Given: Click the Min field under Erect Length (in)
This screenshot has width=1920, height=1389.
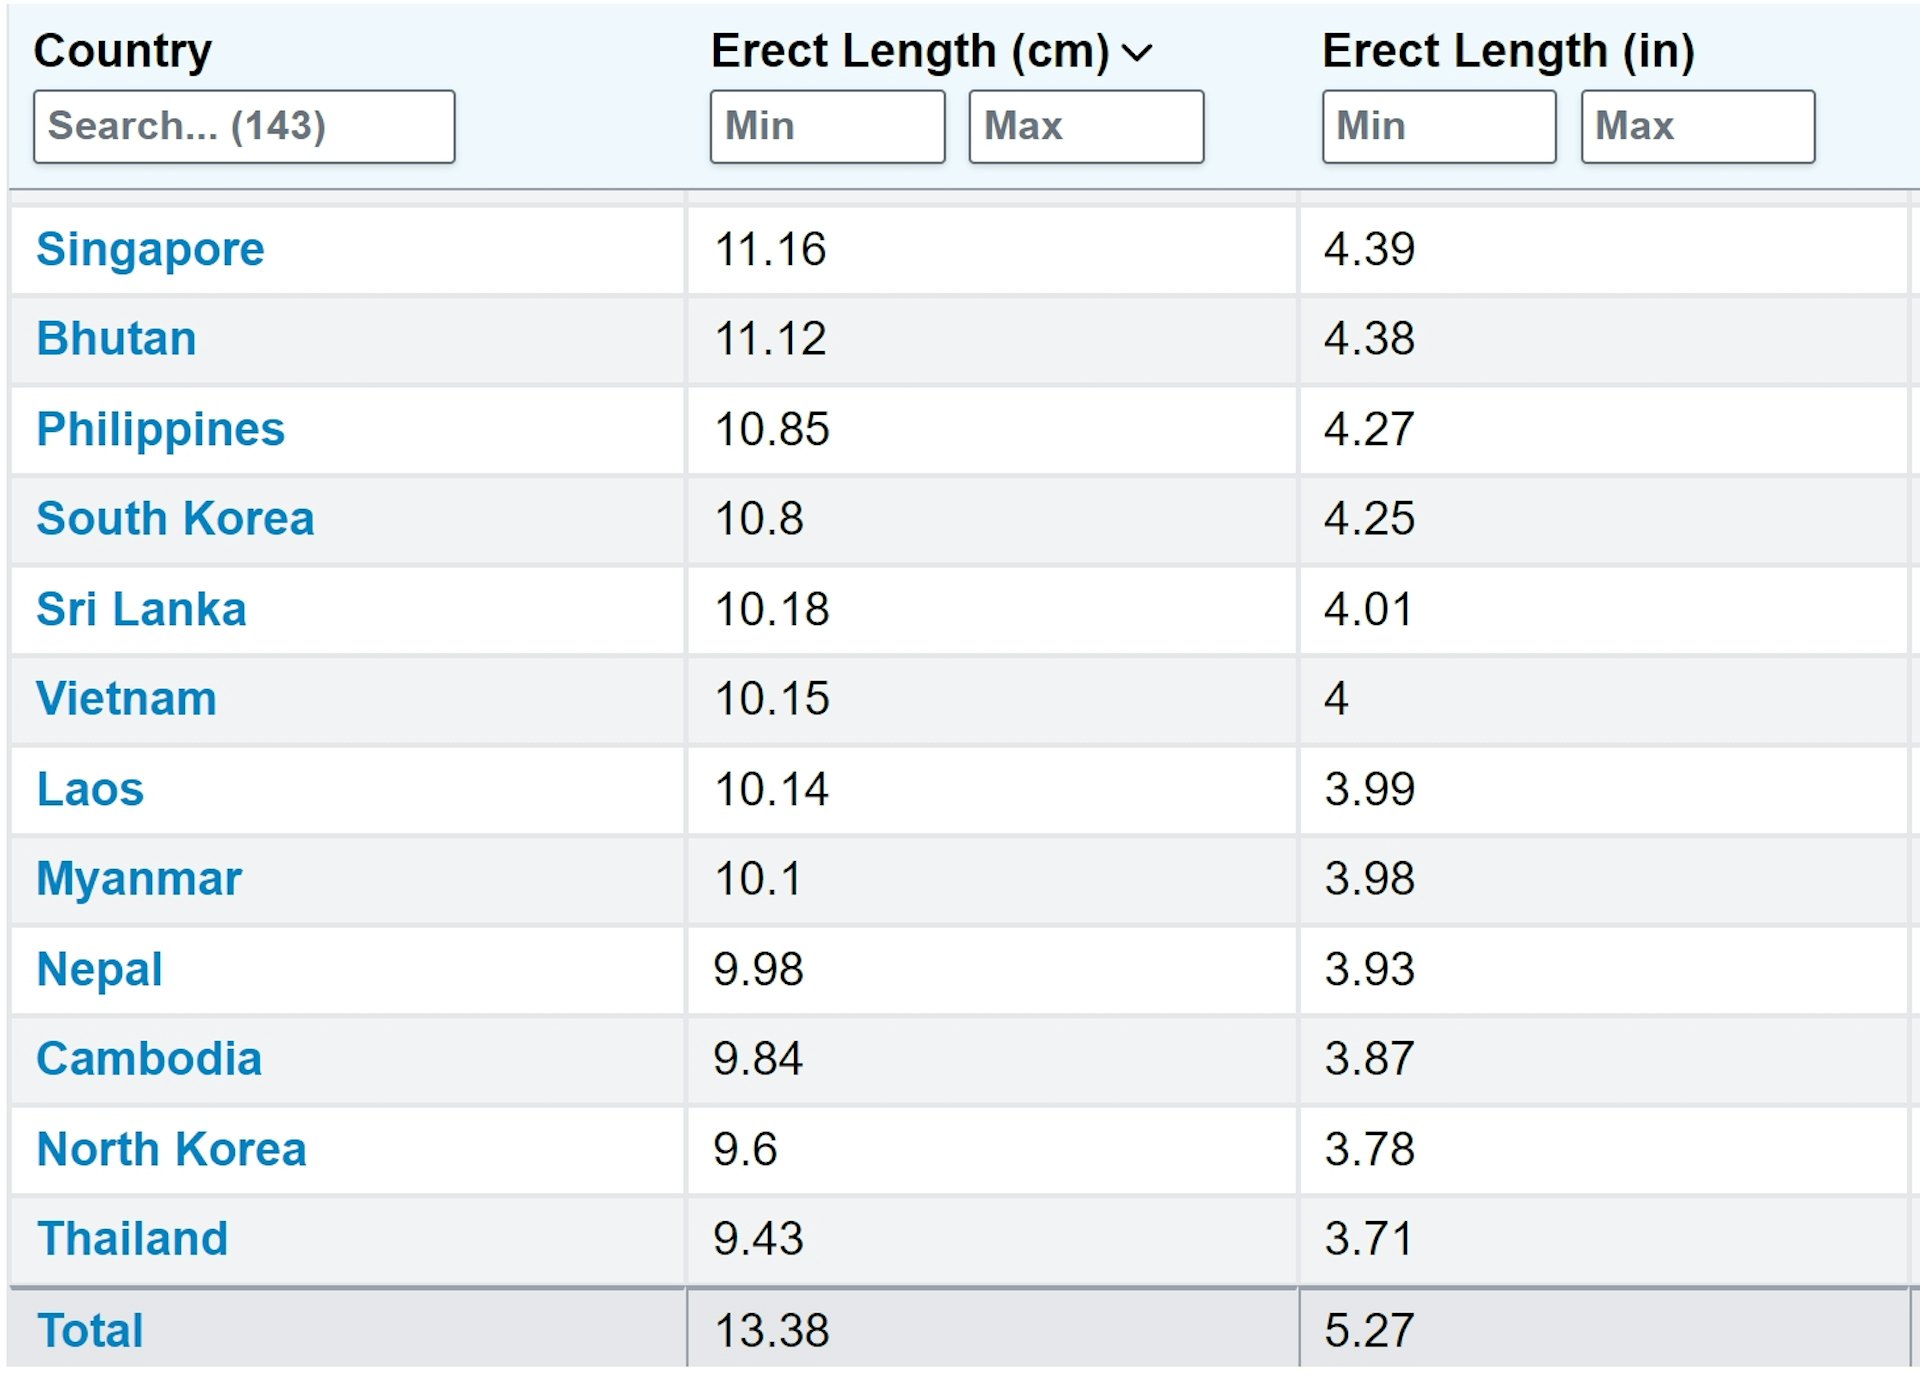Looking at the screenshot, I should [1439, 127].
